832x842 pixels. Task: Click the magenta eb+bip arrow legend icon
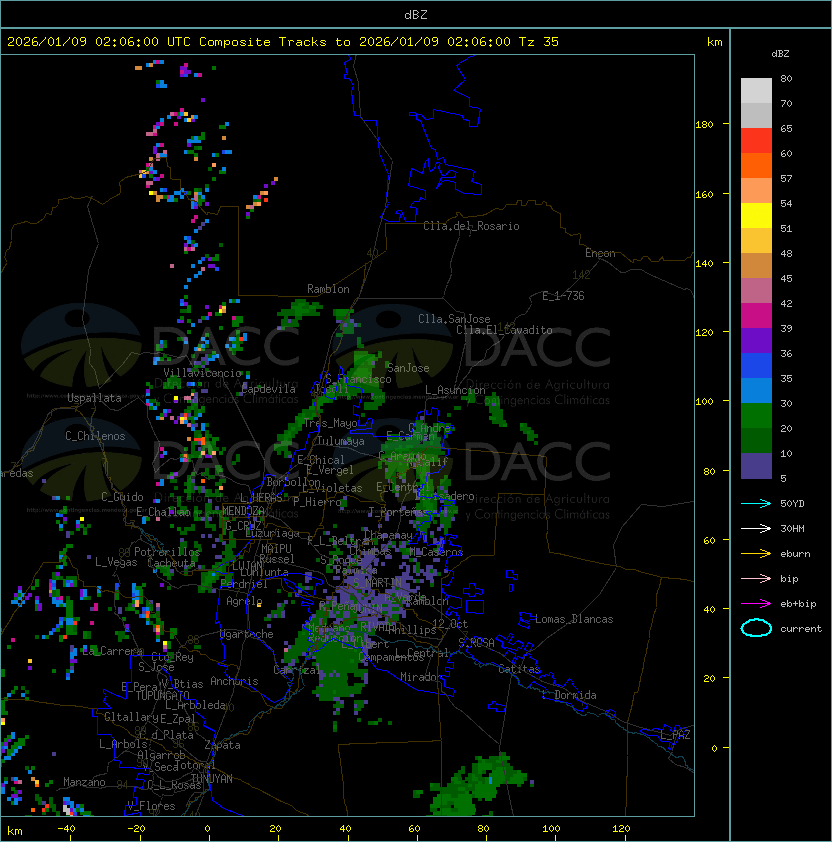(756, 604)
